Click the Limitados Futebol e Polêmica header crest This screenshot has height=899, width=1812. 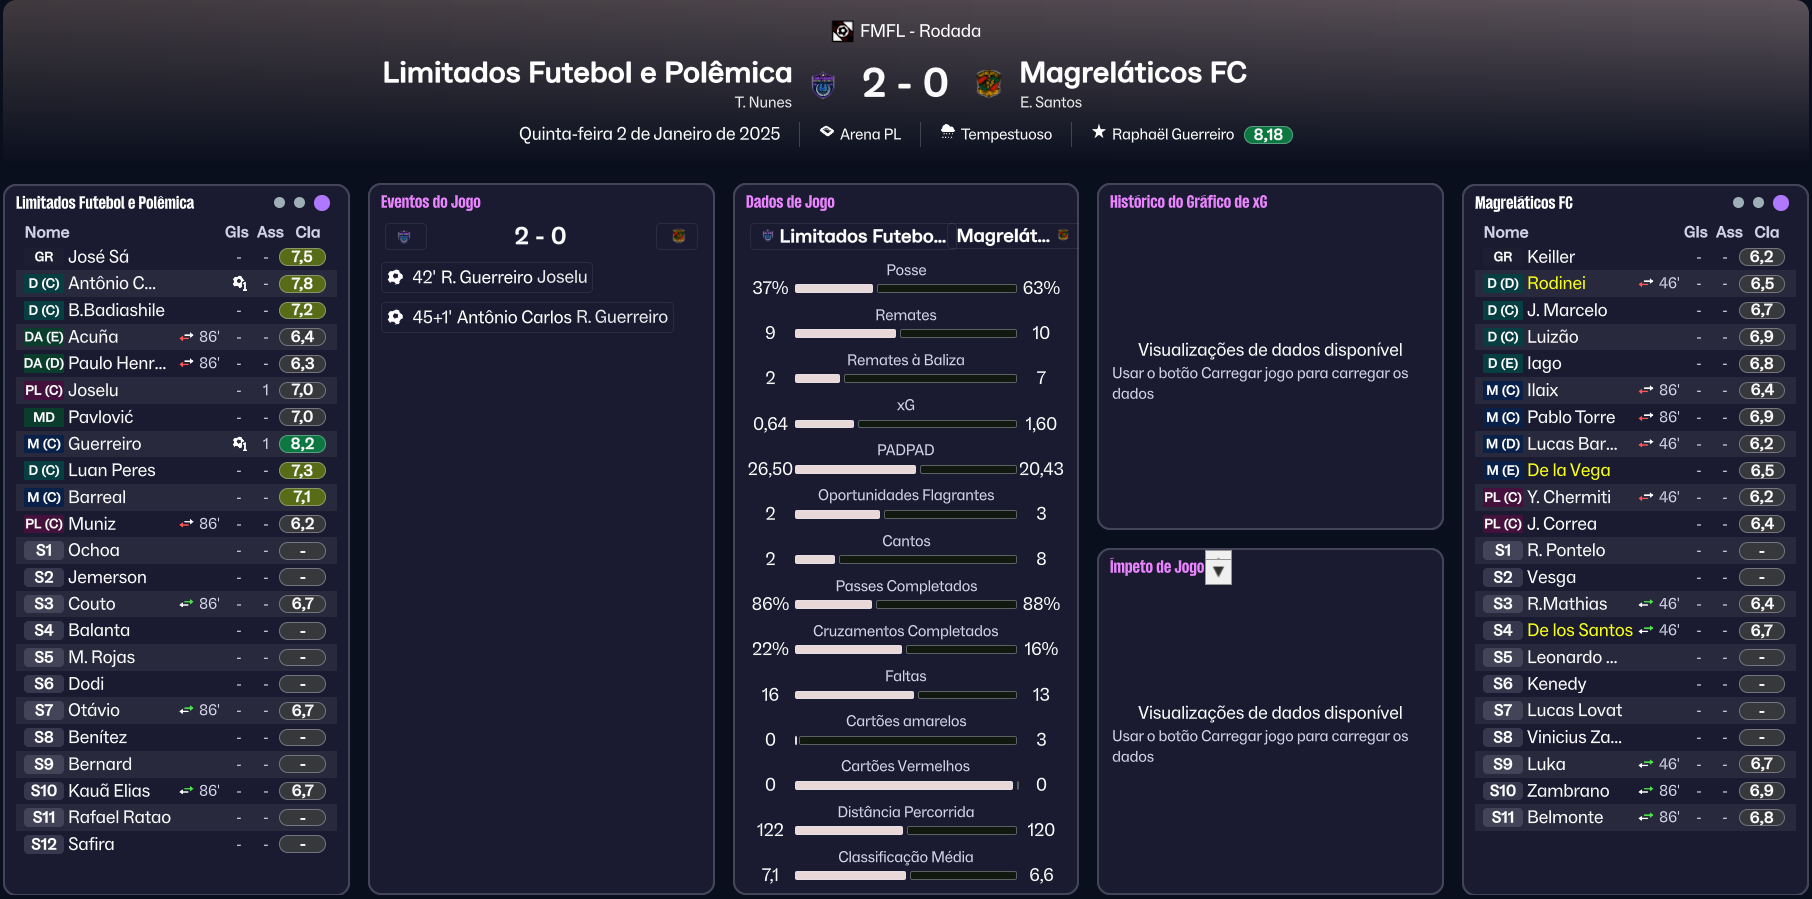(x=823, y=84)
